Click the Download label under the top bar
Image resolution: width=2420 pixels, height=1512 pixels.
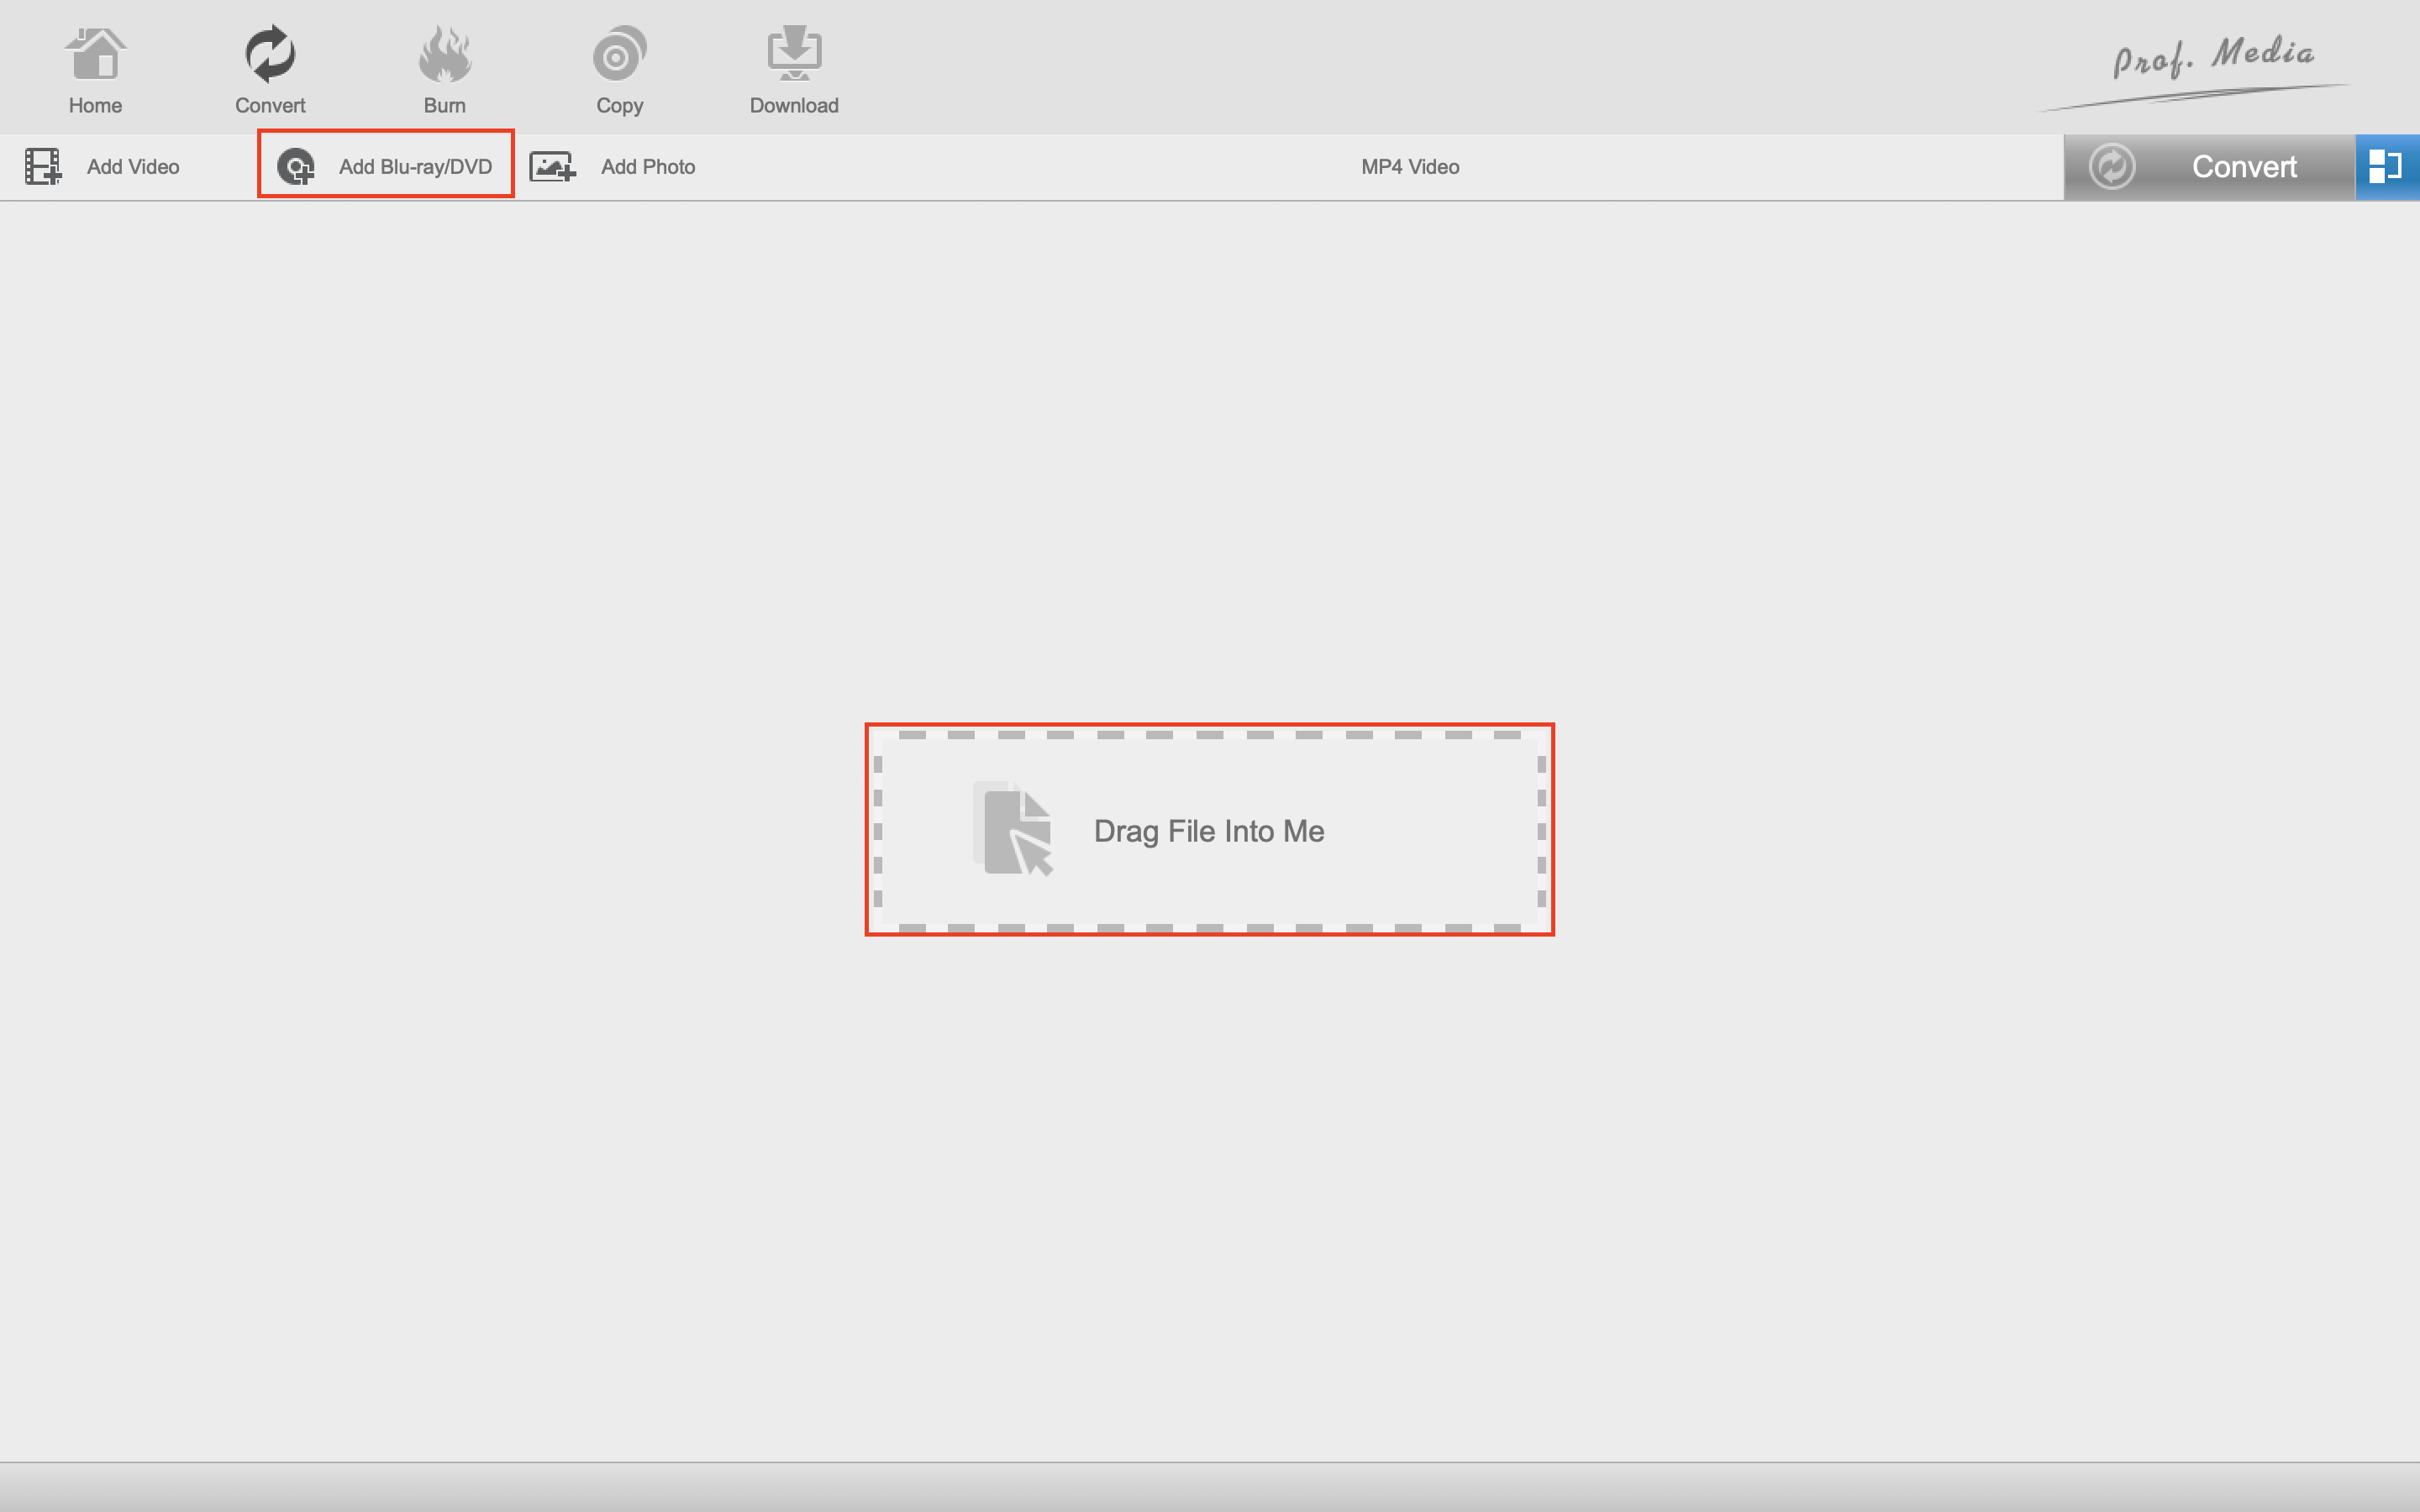click(x=794, y=106)
